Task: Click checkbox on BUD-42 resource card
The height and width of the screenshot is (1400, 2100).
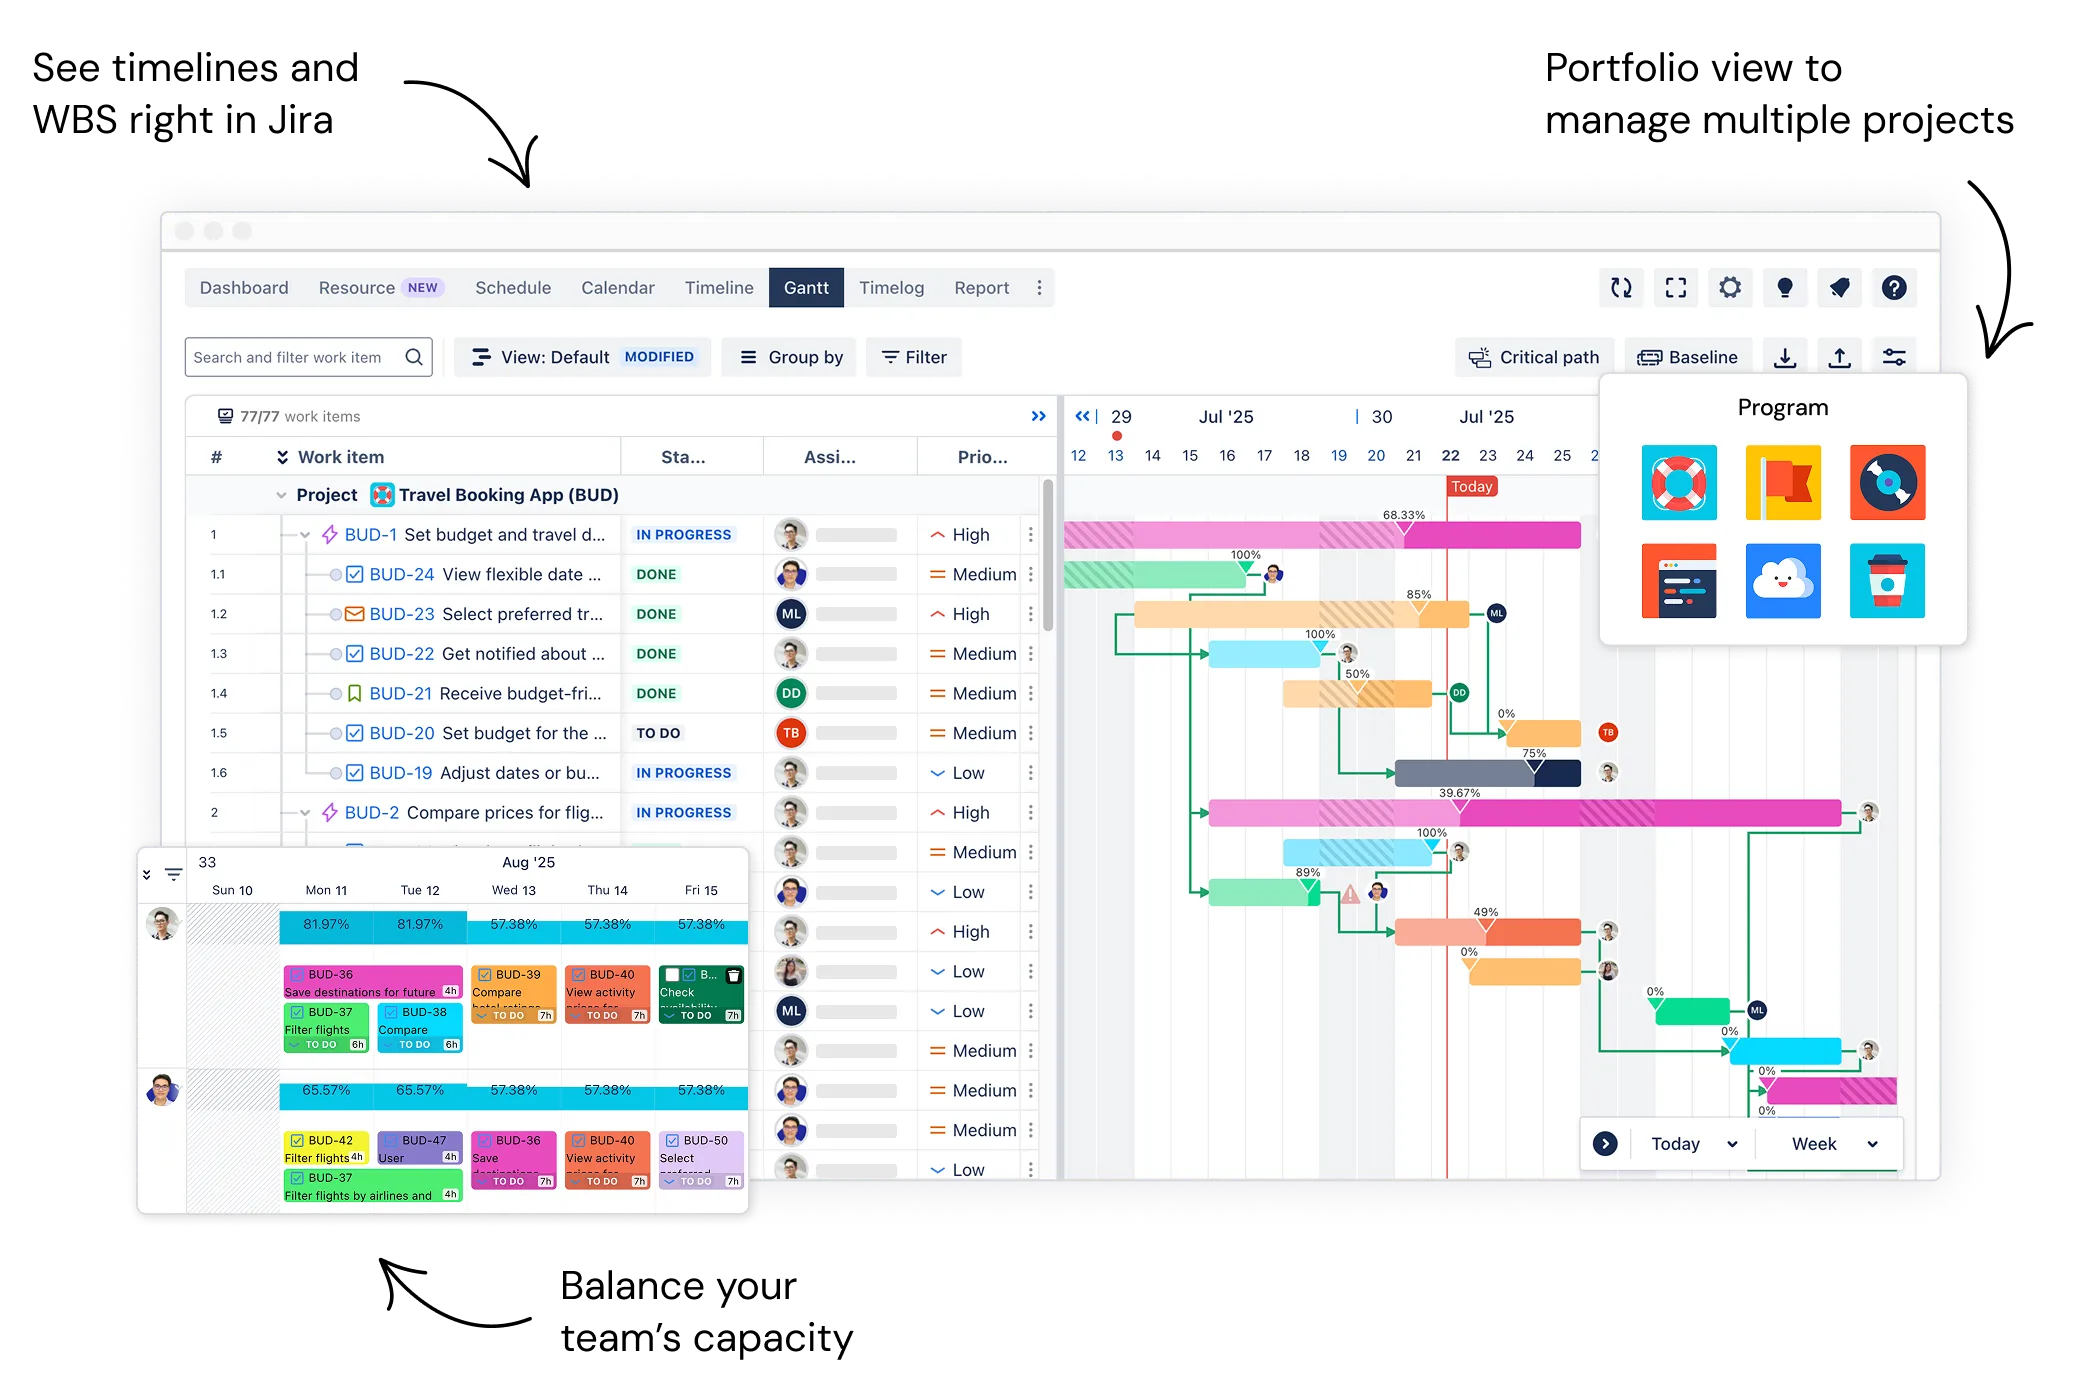Action: point(297,1140)
